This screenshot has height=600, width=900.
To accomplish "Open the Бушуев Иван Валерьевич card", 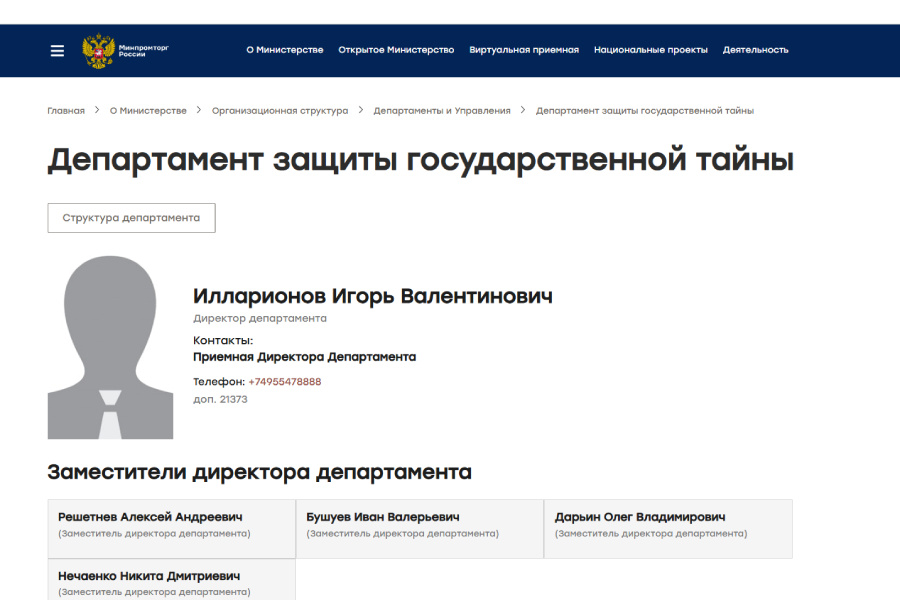I will [420, 529].
